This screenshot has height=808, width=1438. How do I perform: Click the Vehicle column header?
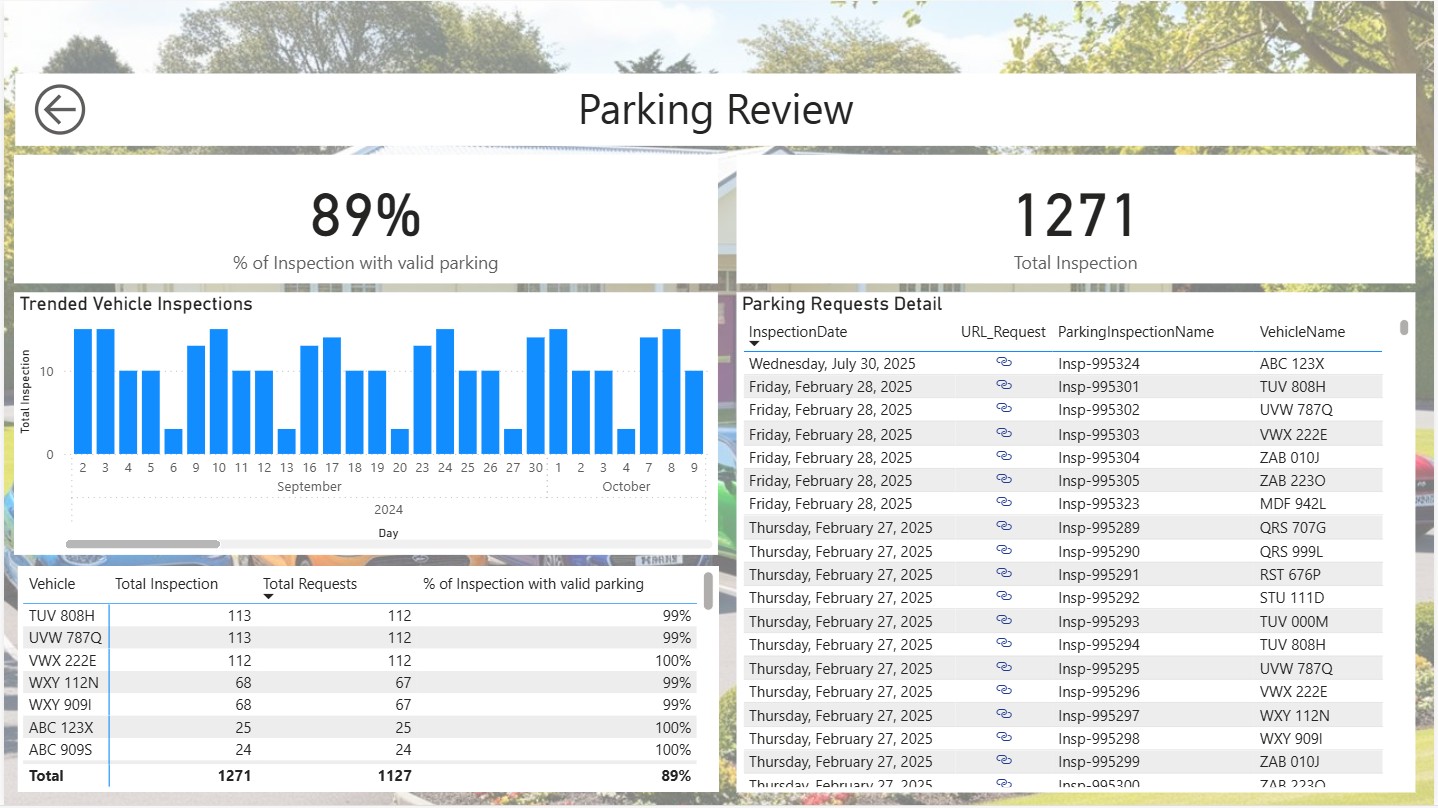coord(52,584)
